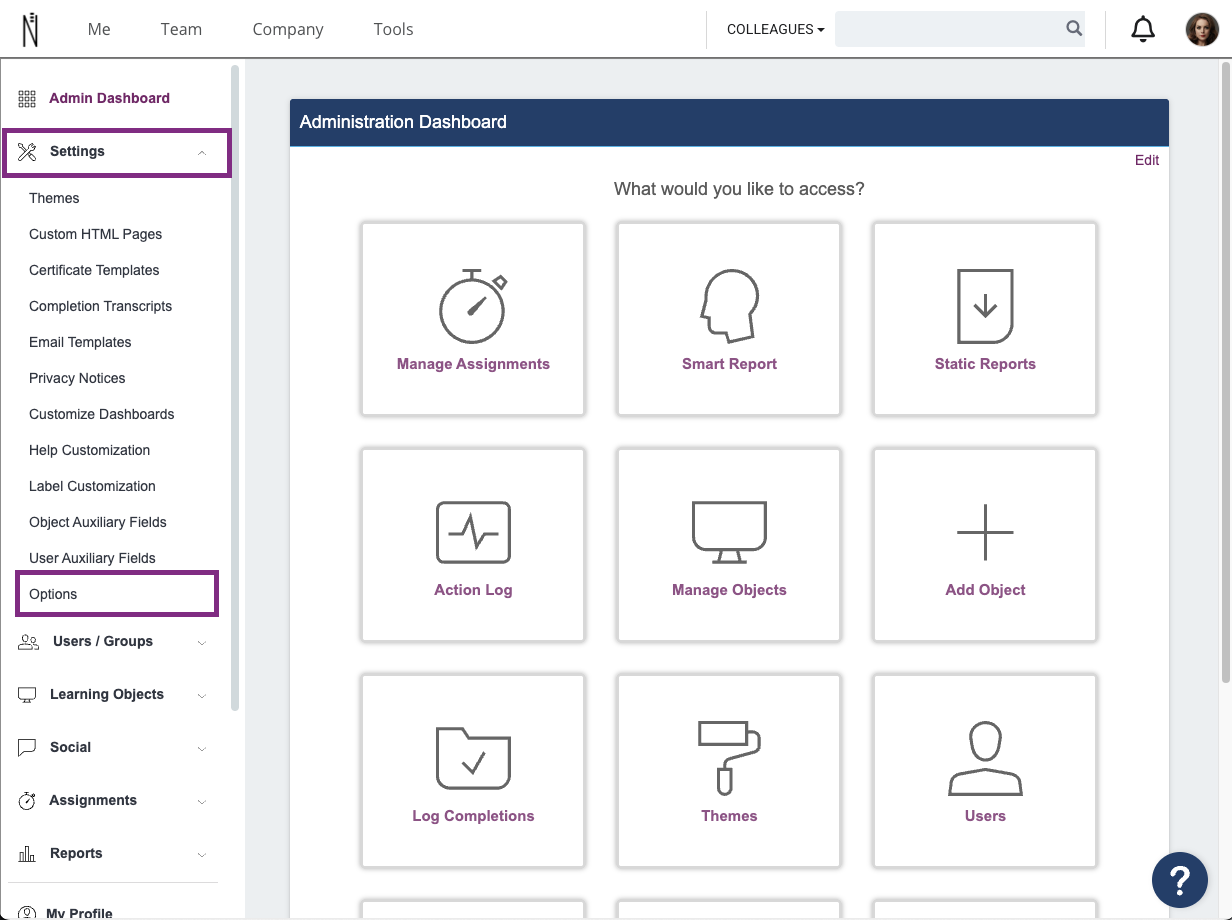The image size is (1232, 920).
Task: Open the Users tile link
Action: [x=985, y=816]
